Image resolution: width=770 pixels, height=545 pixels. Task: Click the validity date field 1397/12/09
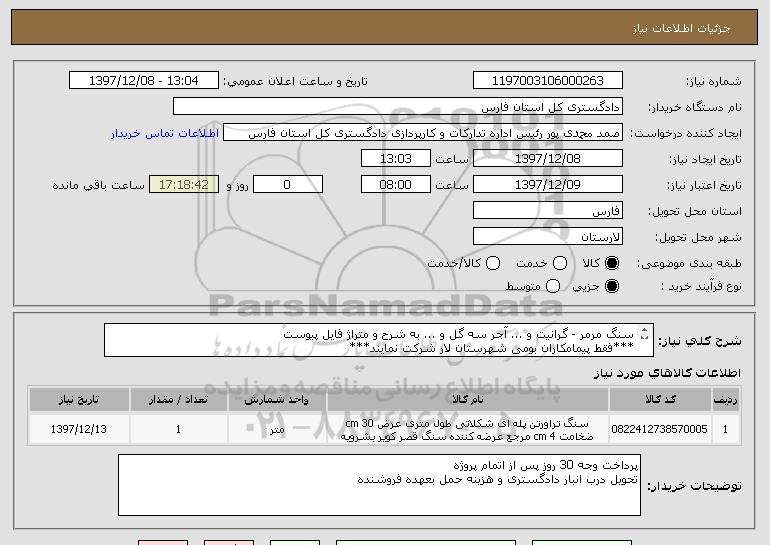pos(548,185)
